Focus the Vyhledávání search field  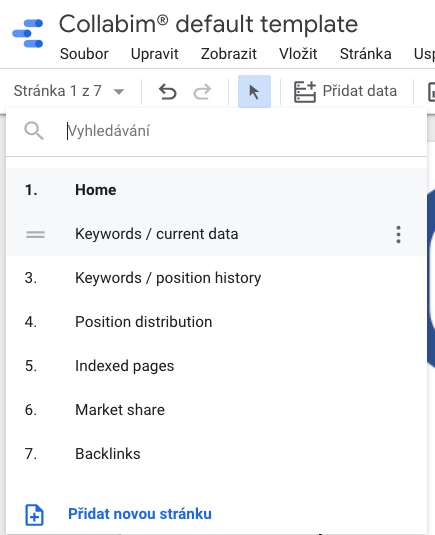[239, 131]
